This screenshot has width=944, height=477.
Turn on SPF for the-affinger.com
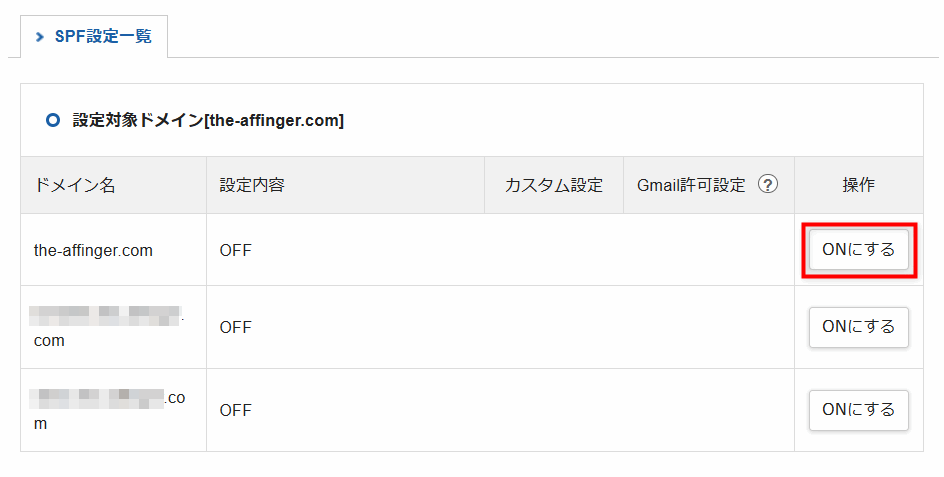coord(859,249)
